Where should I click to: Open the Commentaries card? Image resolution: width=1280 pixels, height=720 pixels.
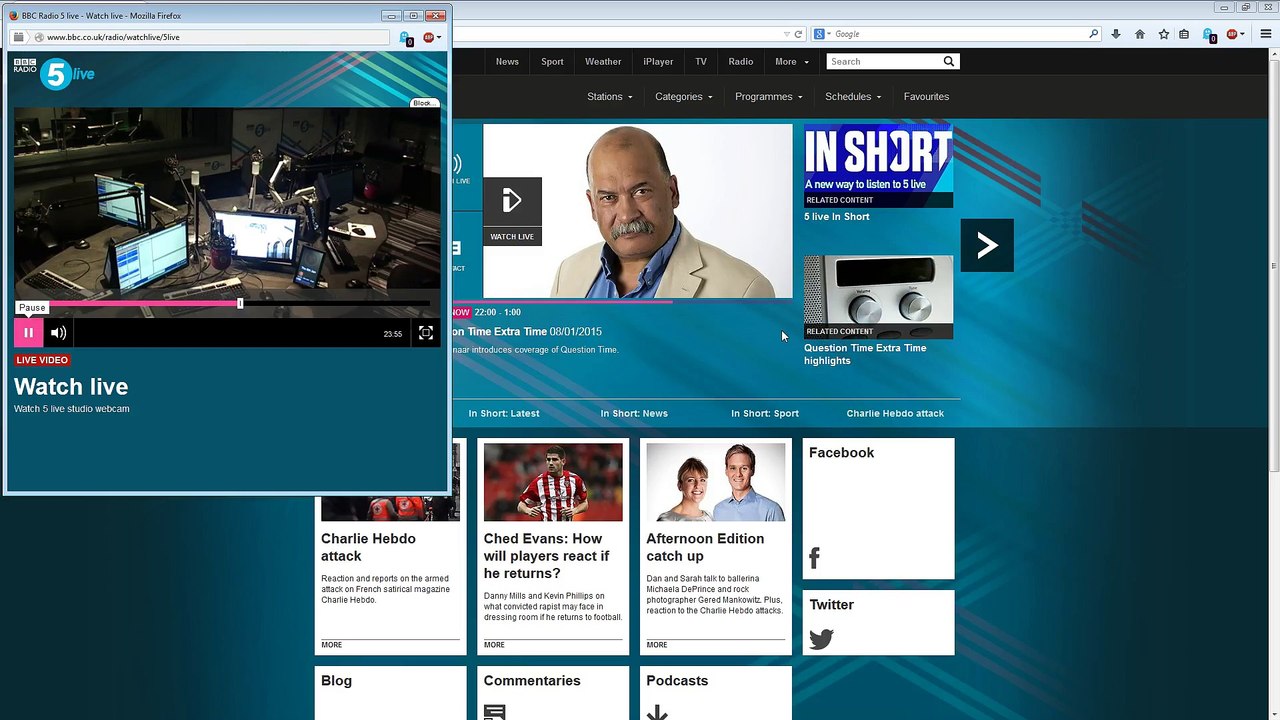coord(553,693)
